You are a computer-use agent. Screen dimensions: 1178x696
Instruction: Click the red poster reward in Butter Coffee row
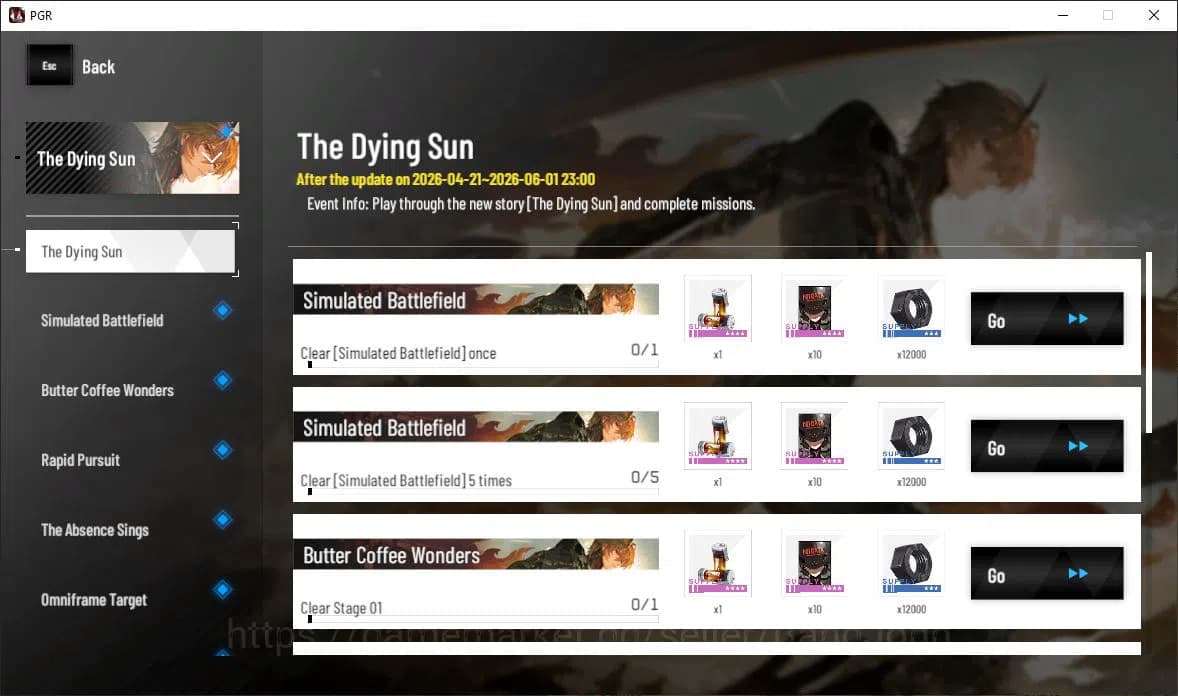tap(814, 563)
